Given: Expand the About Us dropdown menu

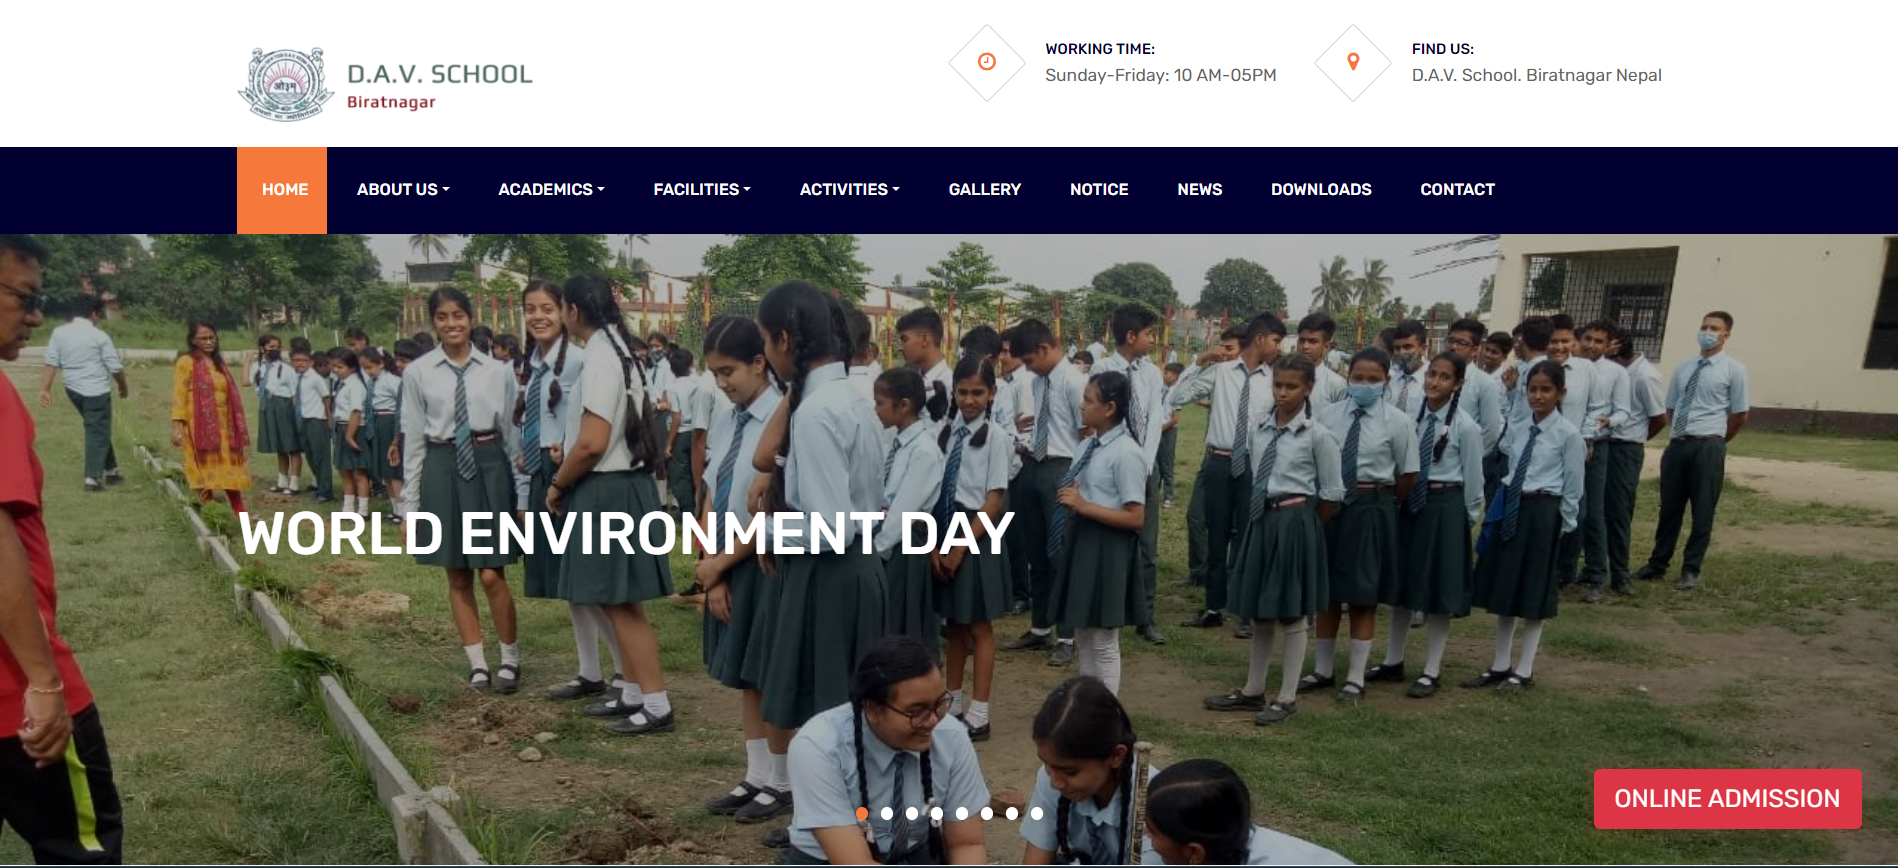Looking at the screenshot, I should pos(403,190).
